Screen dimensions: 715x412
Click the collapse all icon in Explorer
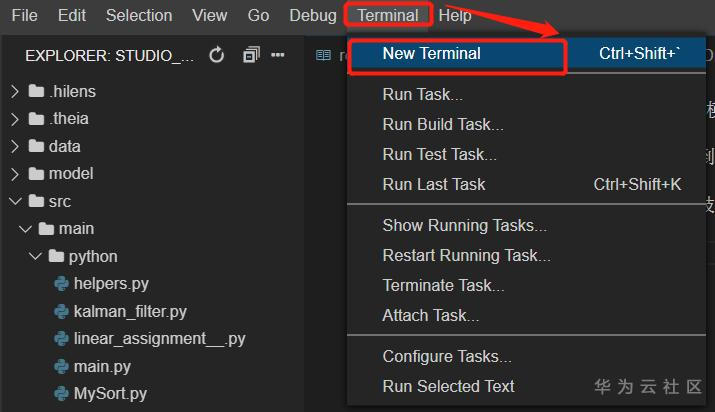point(251,56)
